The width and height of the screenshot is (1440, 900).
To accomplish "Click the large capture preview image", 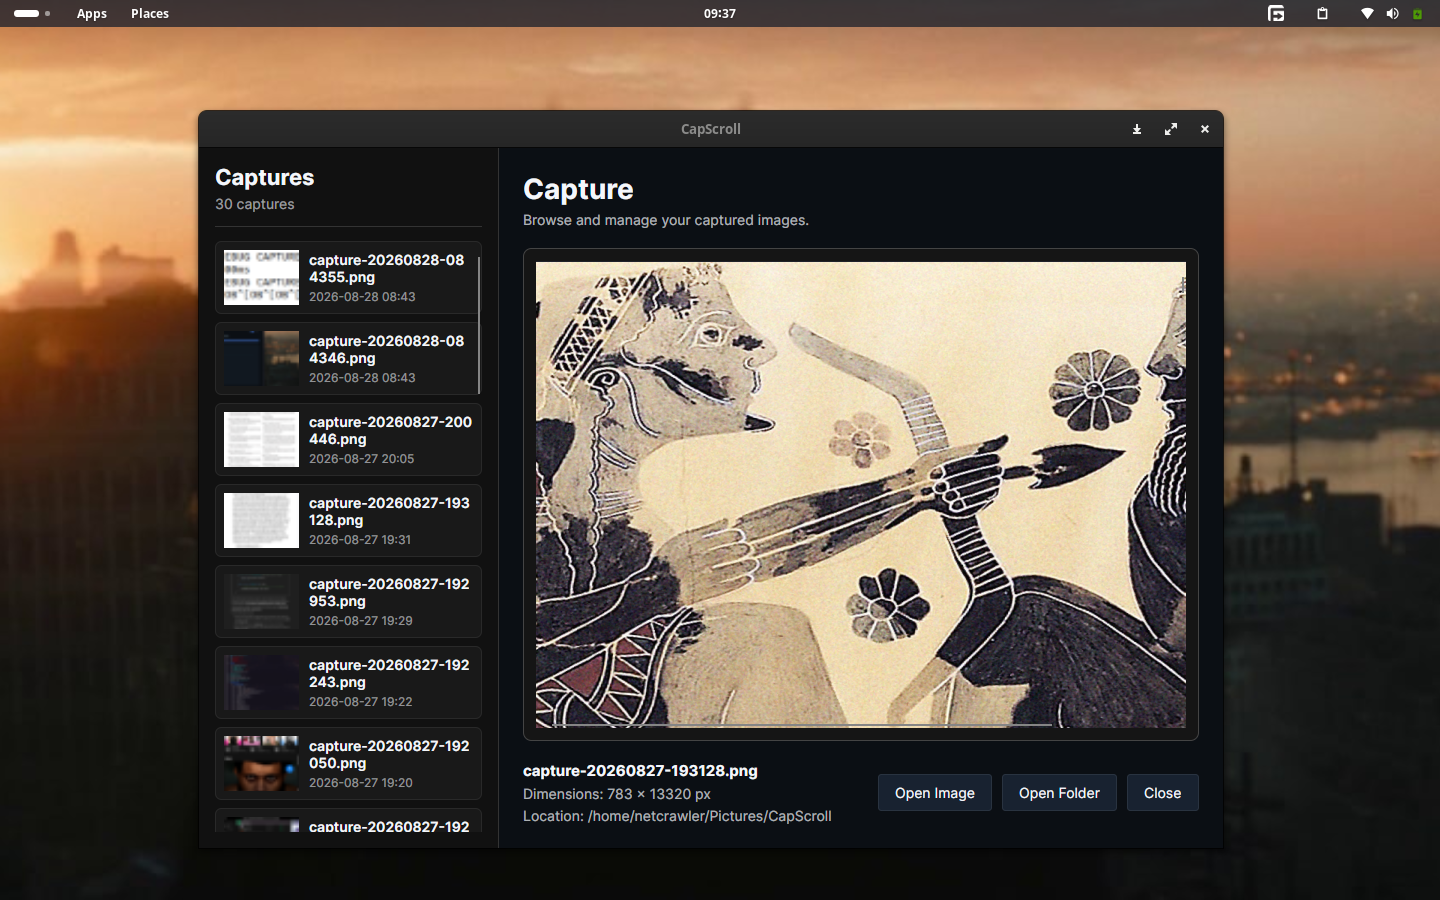I will point(861,494).
